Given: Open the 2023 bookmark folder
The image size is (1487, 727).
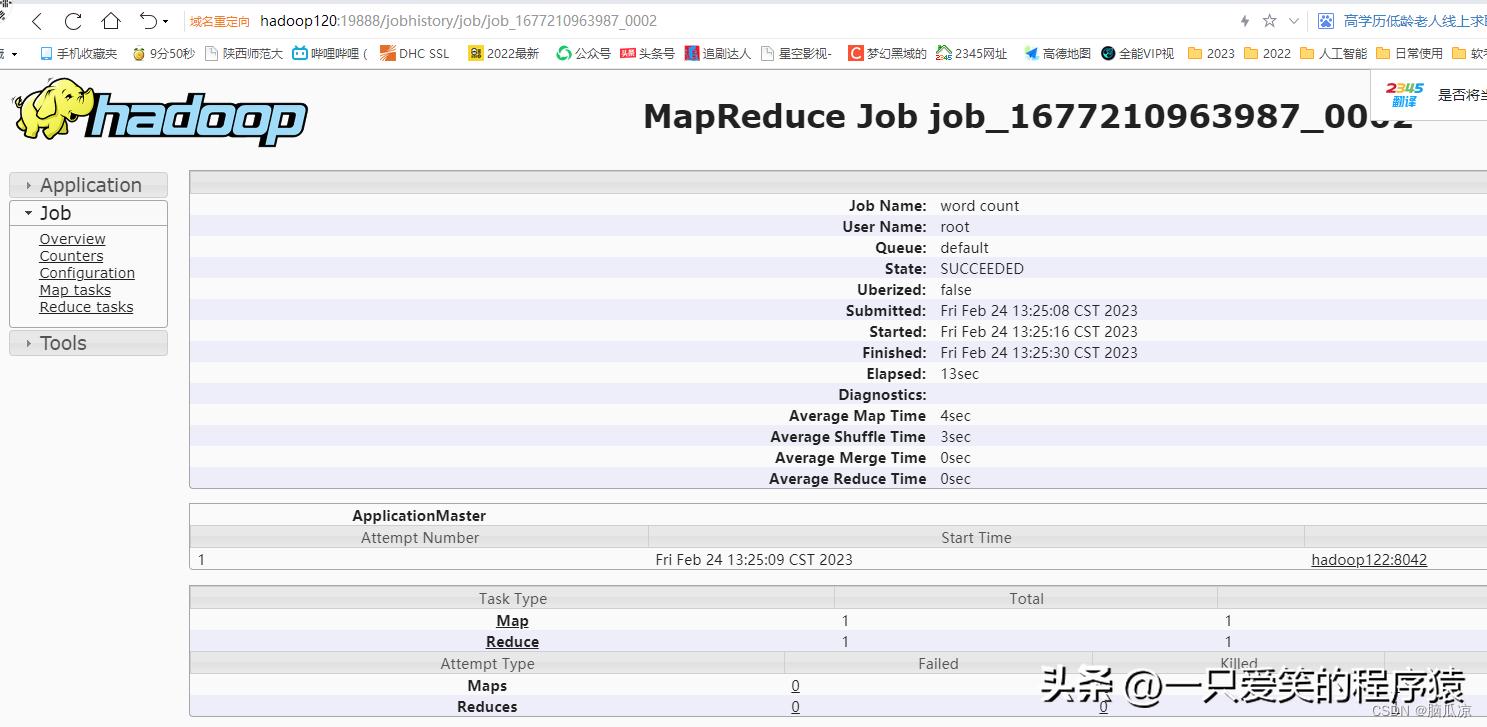Looking at the screenshot, I should 1211,53.
